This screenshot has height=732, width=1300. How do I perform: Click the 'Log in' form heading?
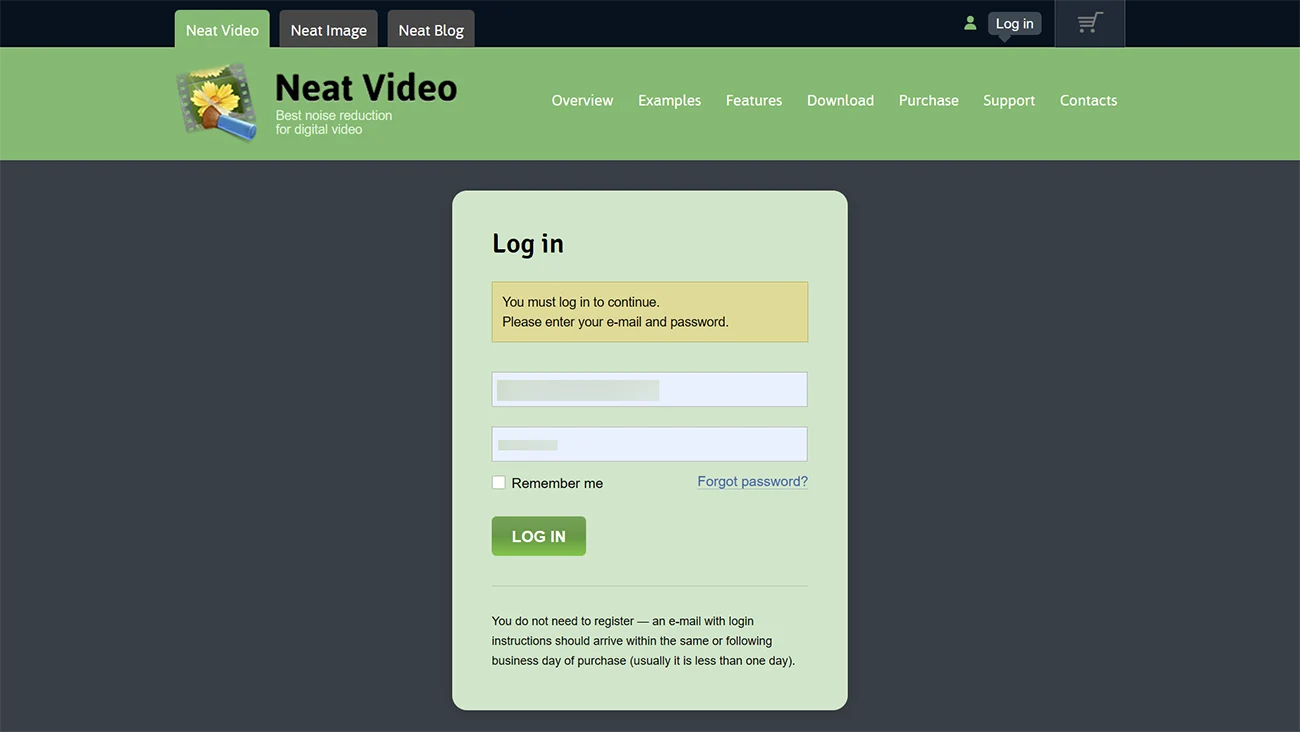tap(528, 244)
